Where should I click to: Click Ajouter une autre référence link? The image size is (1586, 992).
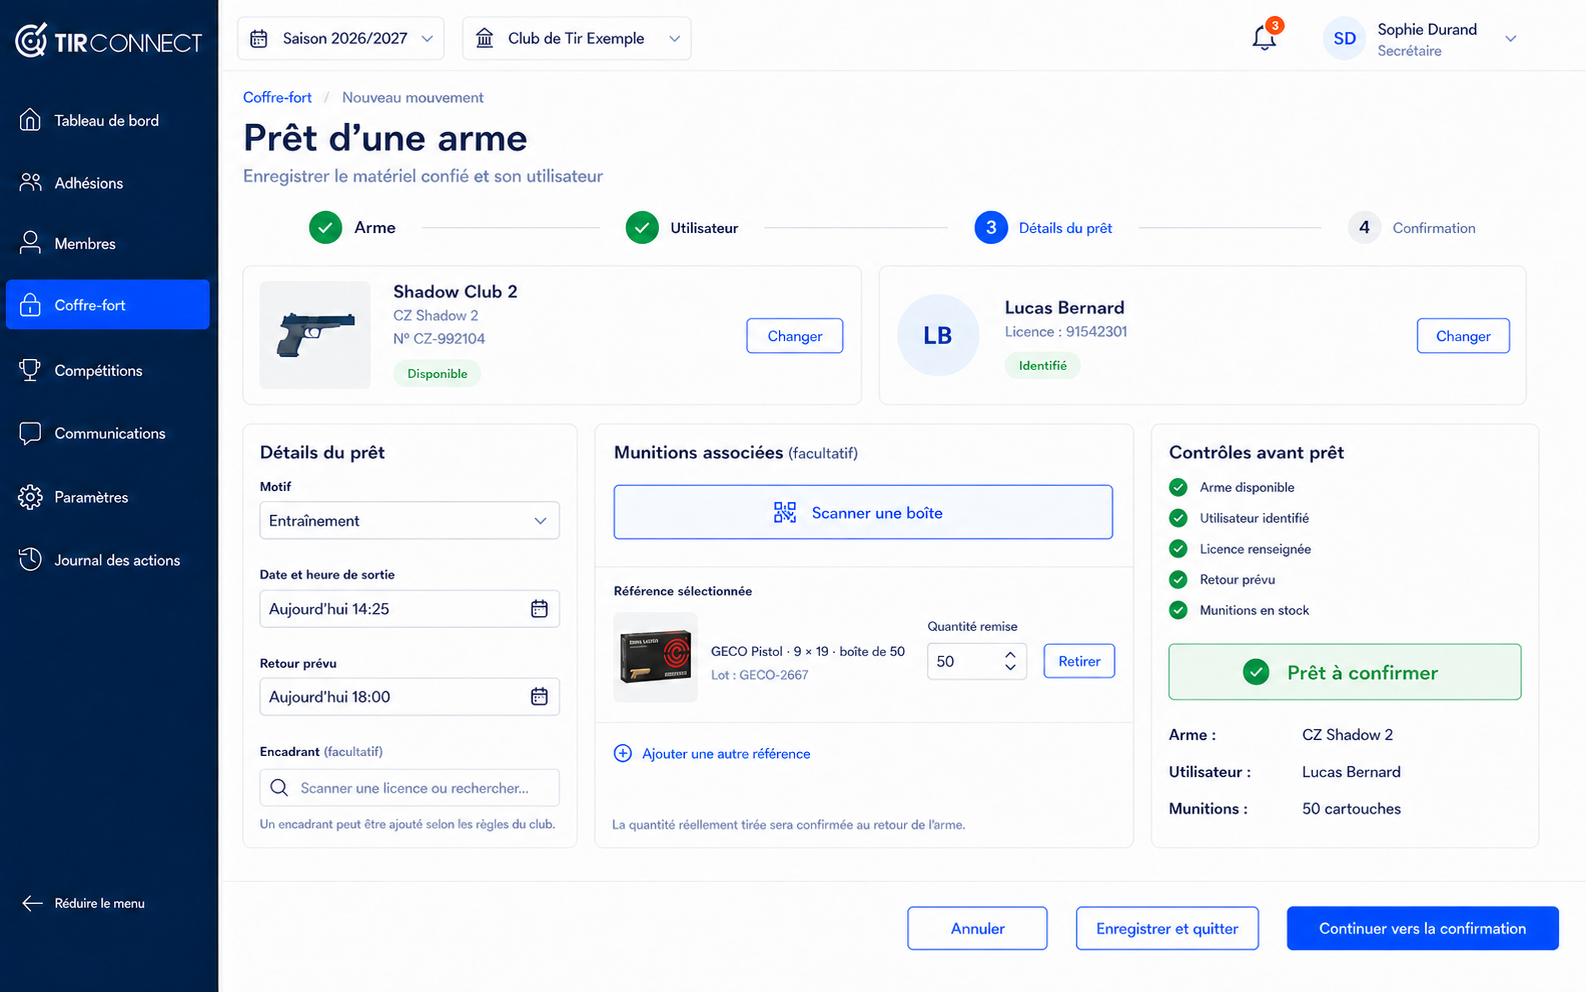pos(712,754)
